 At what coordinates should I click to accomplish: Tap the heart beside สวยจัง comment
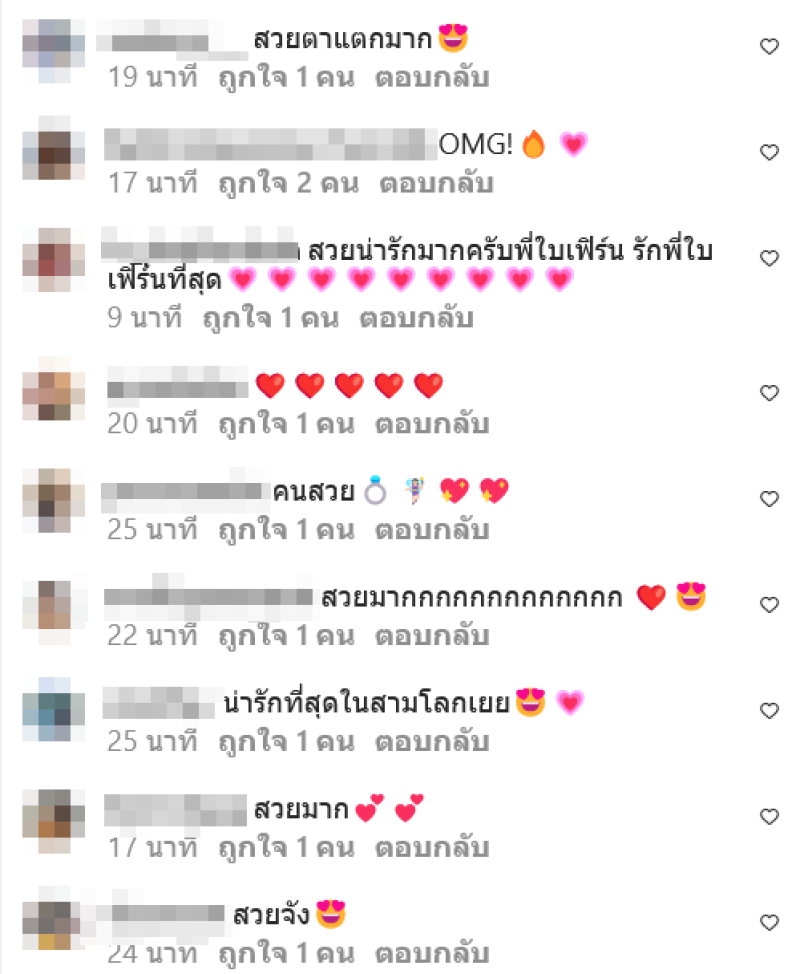[769, 922]
